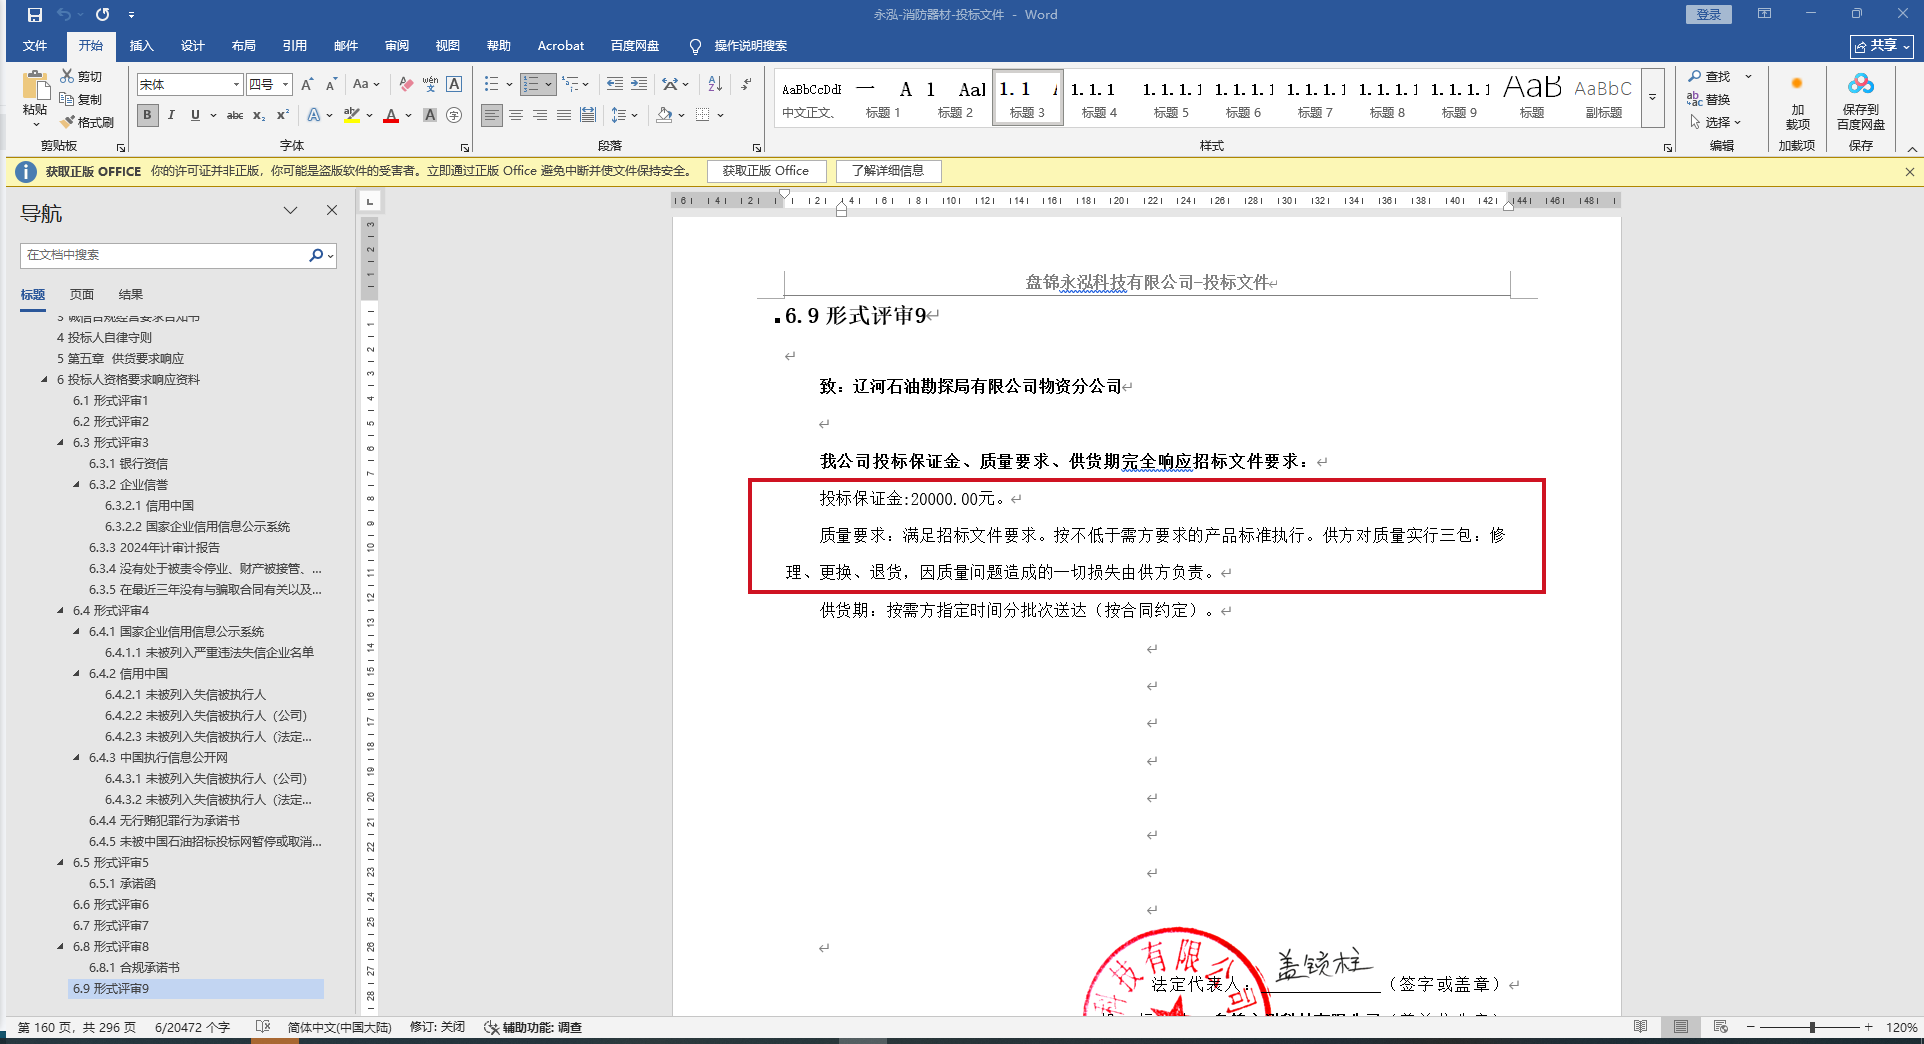Screen dimensions: 1924x1044
Task: Select 6.8.1 合规承诺书 in navigation tree
Action: point(134,967)
